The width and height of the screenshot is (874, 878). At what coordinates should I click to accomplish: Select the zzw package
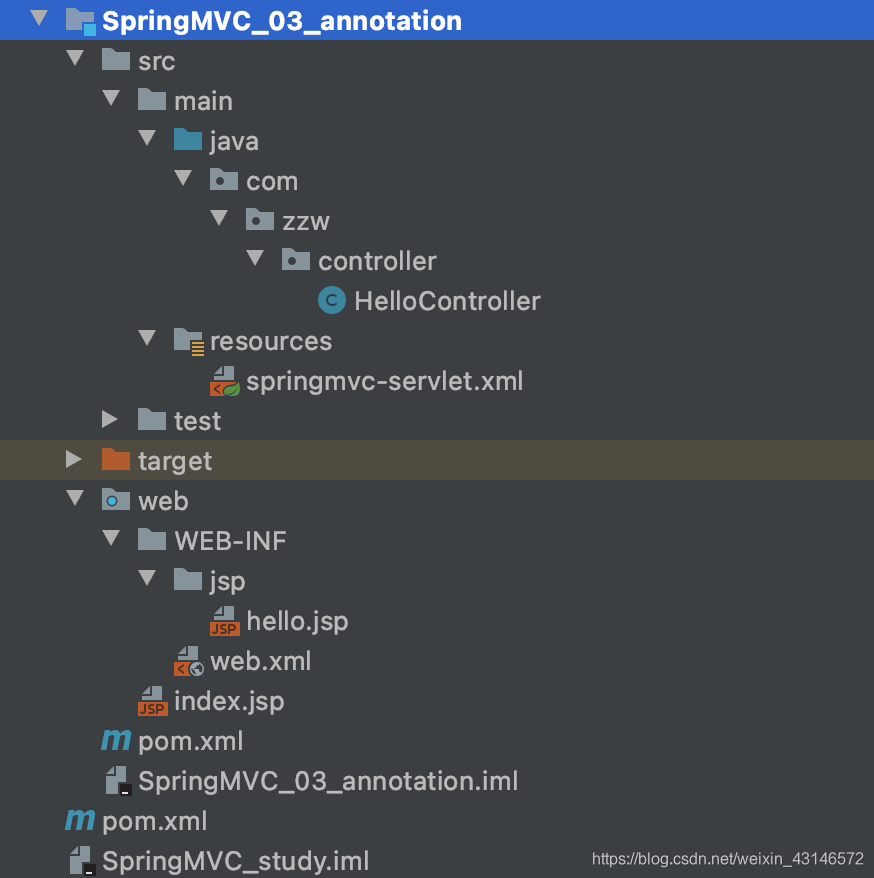306,221
